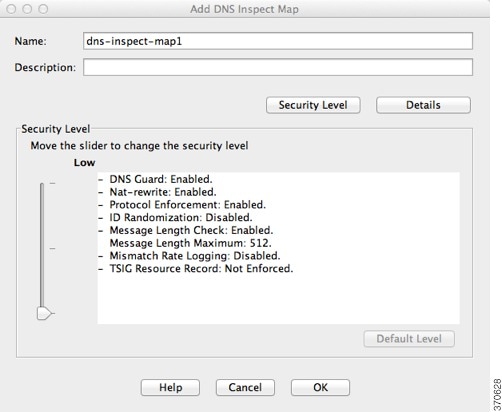Click the TSIG Resource Record line
This screenshot has height=412, width=502.
point(201,268)
